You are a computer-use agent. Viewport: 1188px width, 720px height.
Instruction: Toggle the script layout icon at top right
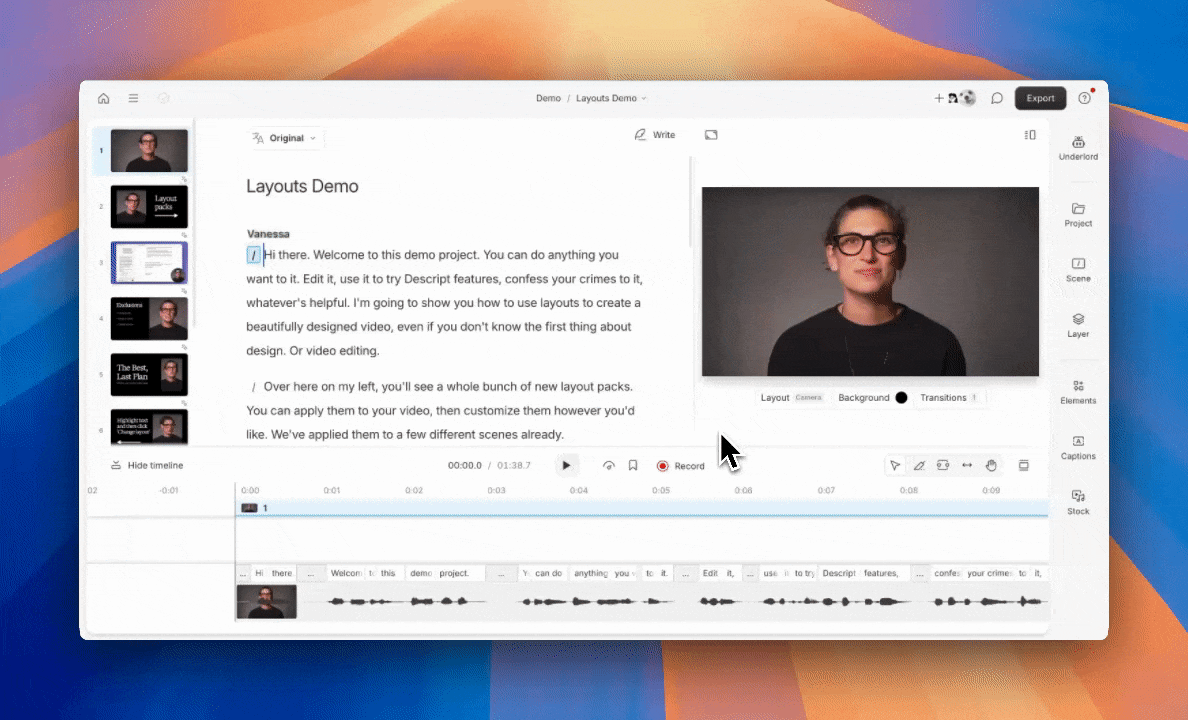pyautogui.click(x=1030, y=135)
